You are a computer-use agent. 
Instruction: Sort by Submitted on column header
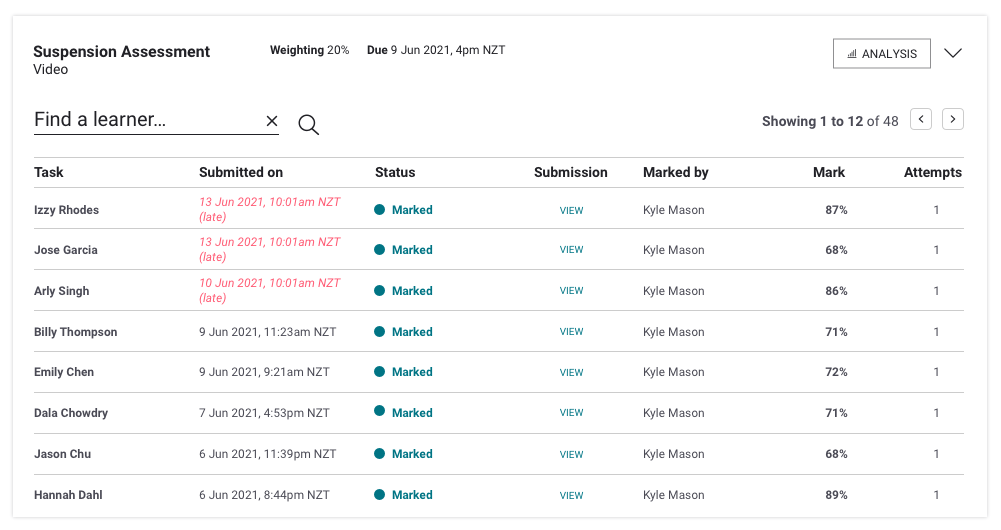[240, 172]
